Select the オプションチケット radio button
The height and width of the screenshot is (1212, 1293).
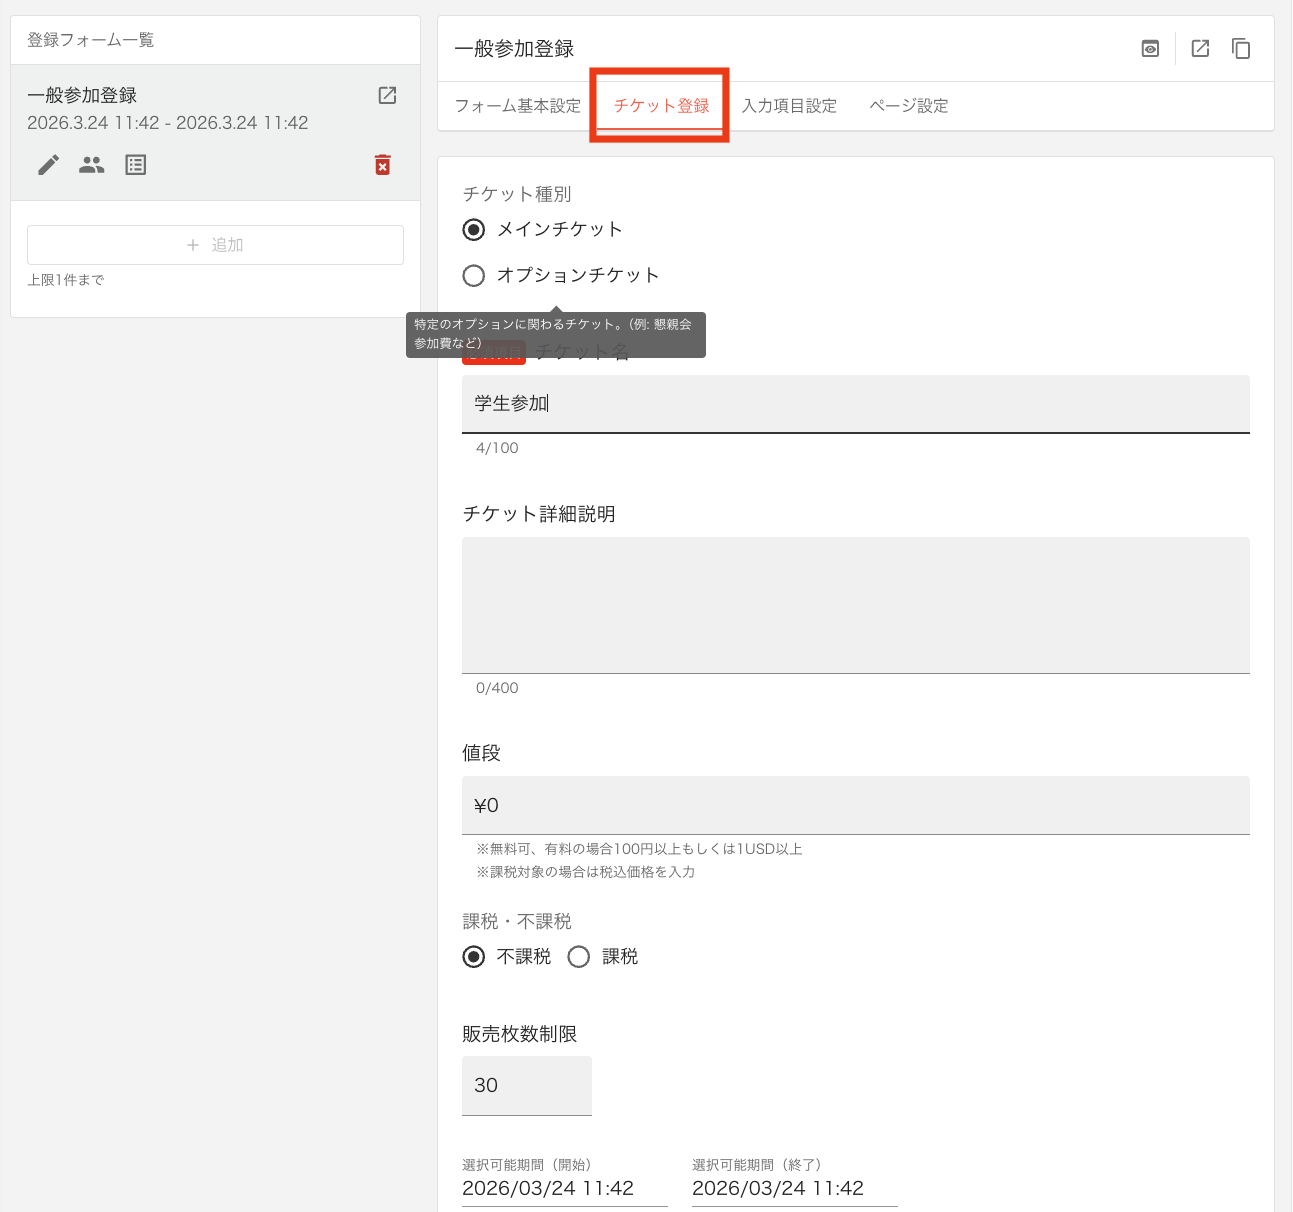pyautogui.click(x=474, y=276)
